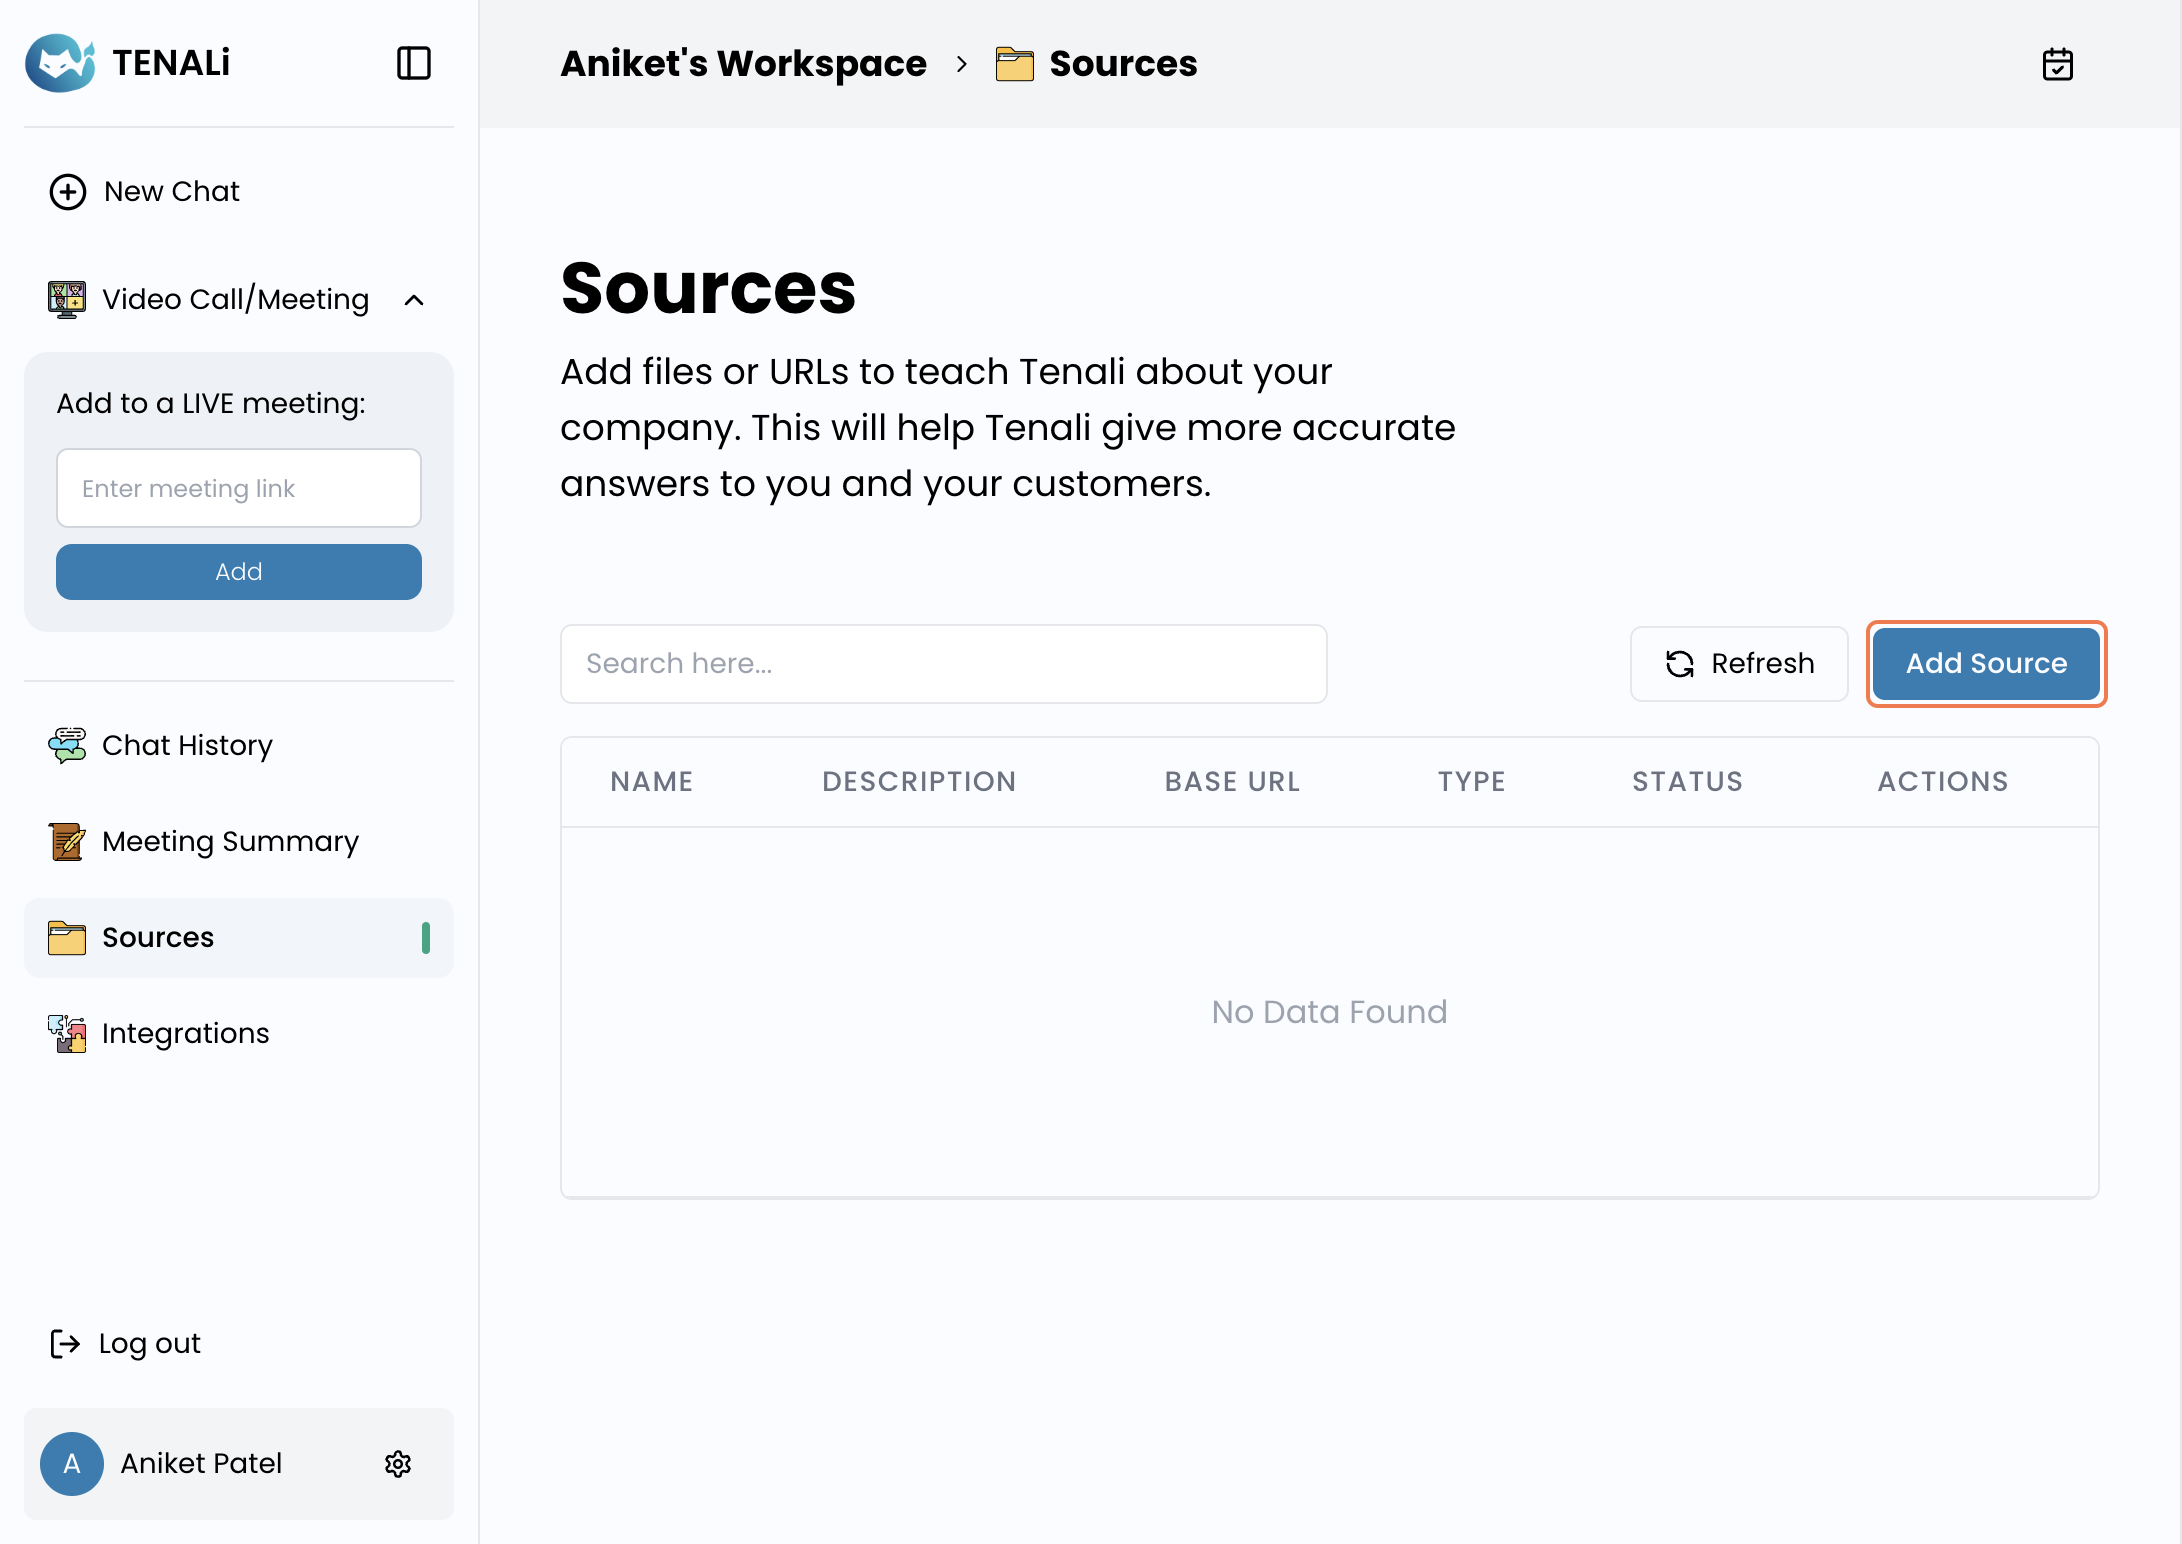
Task: Click the Search here field
Action: click(x=943, y=664)
